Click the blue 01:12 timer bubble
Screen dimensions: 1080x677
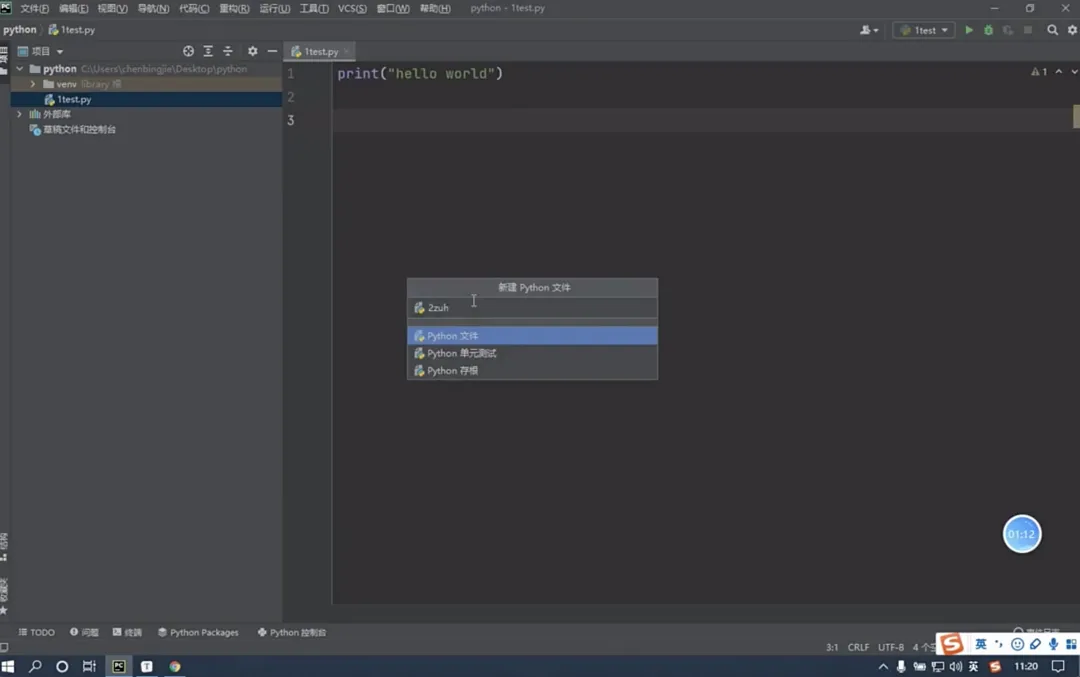pyautogui.click(x=1021, y=534)
